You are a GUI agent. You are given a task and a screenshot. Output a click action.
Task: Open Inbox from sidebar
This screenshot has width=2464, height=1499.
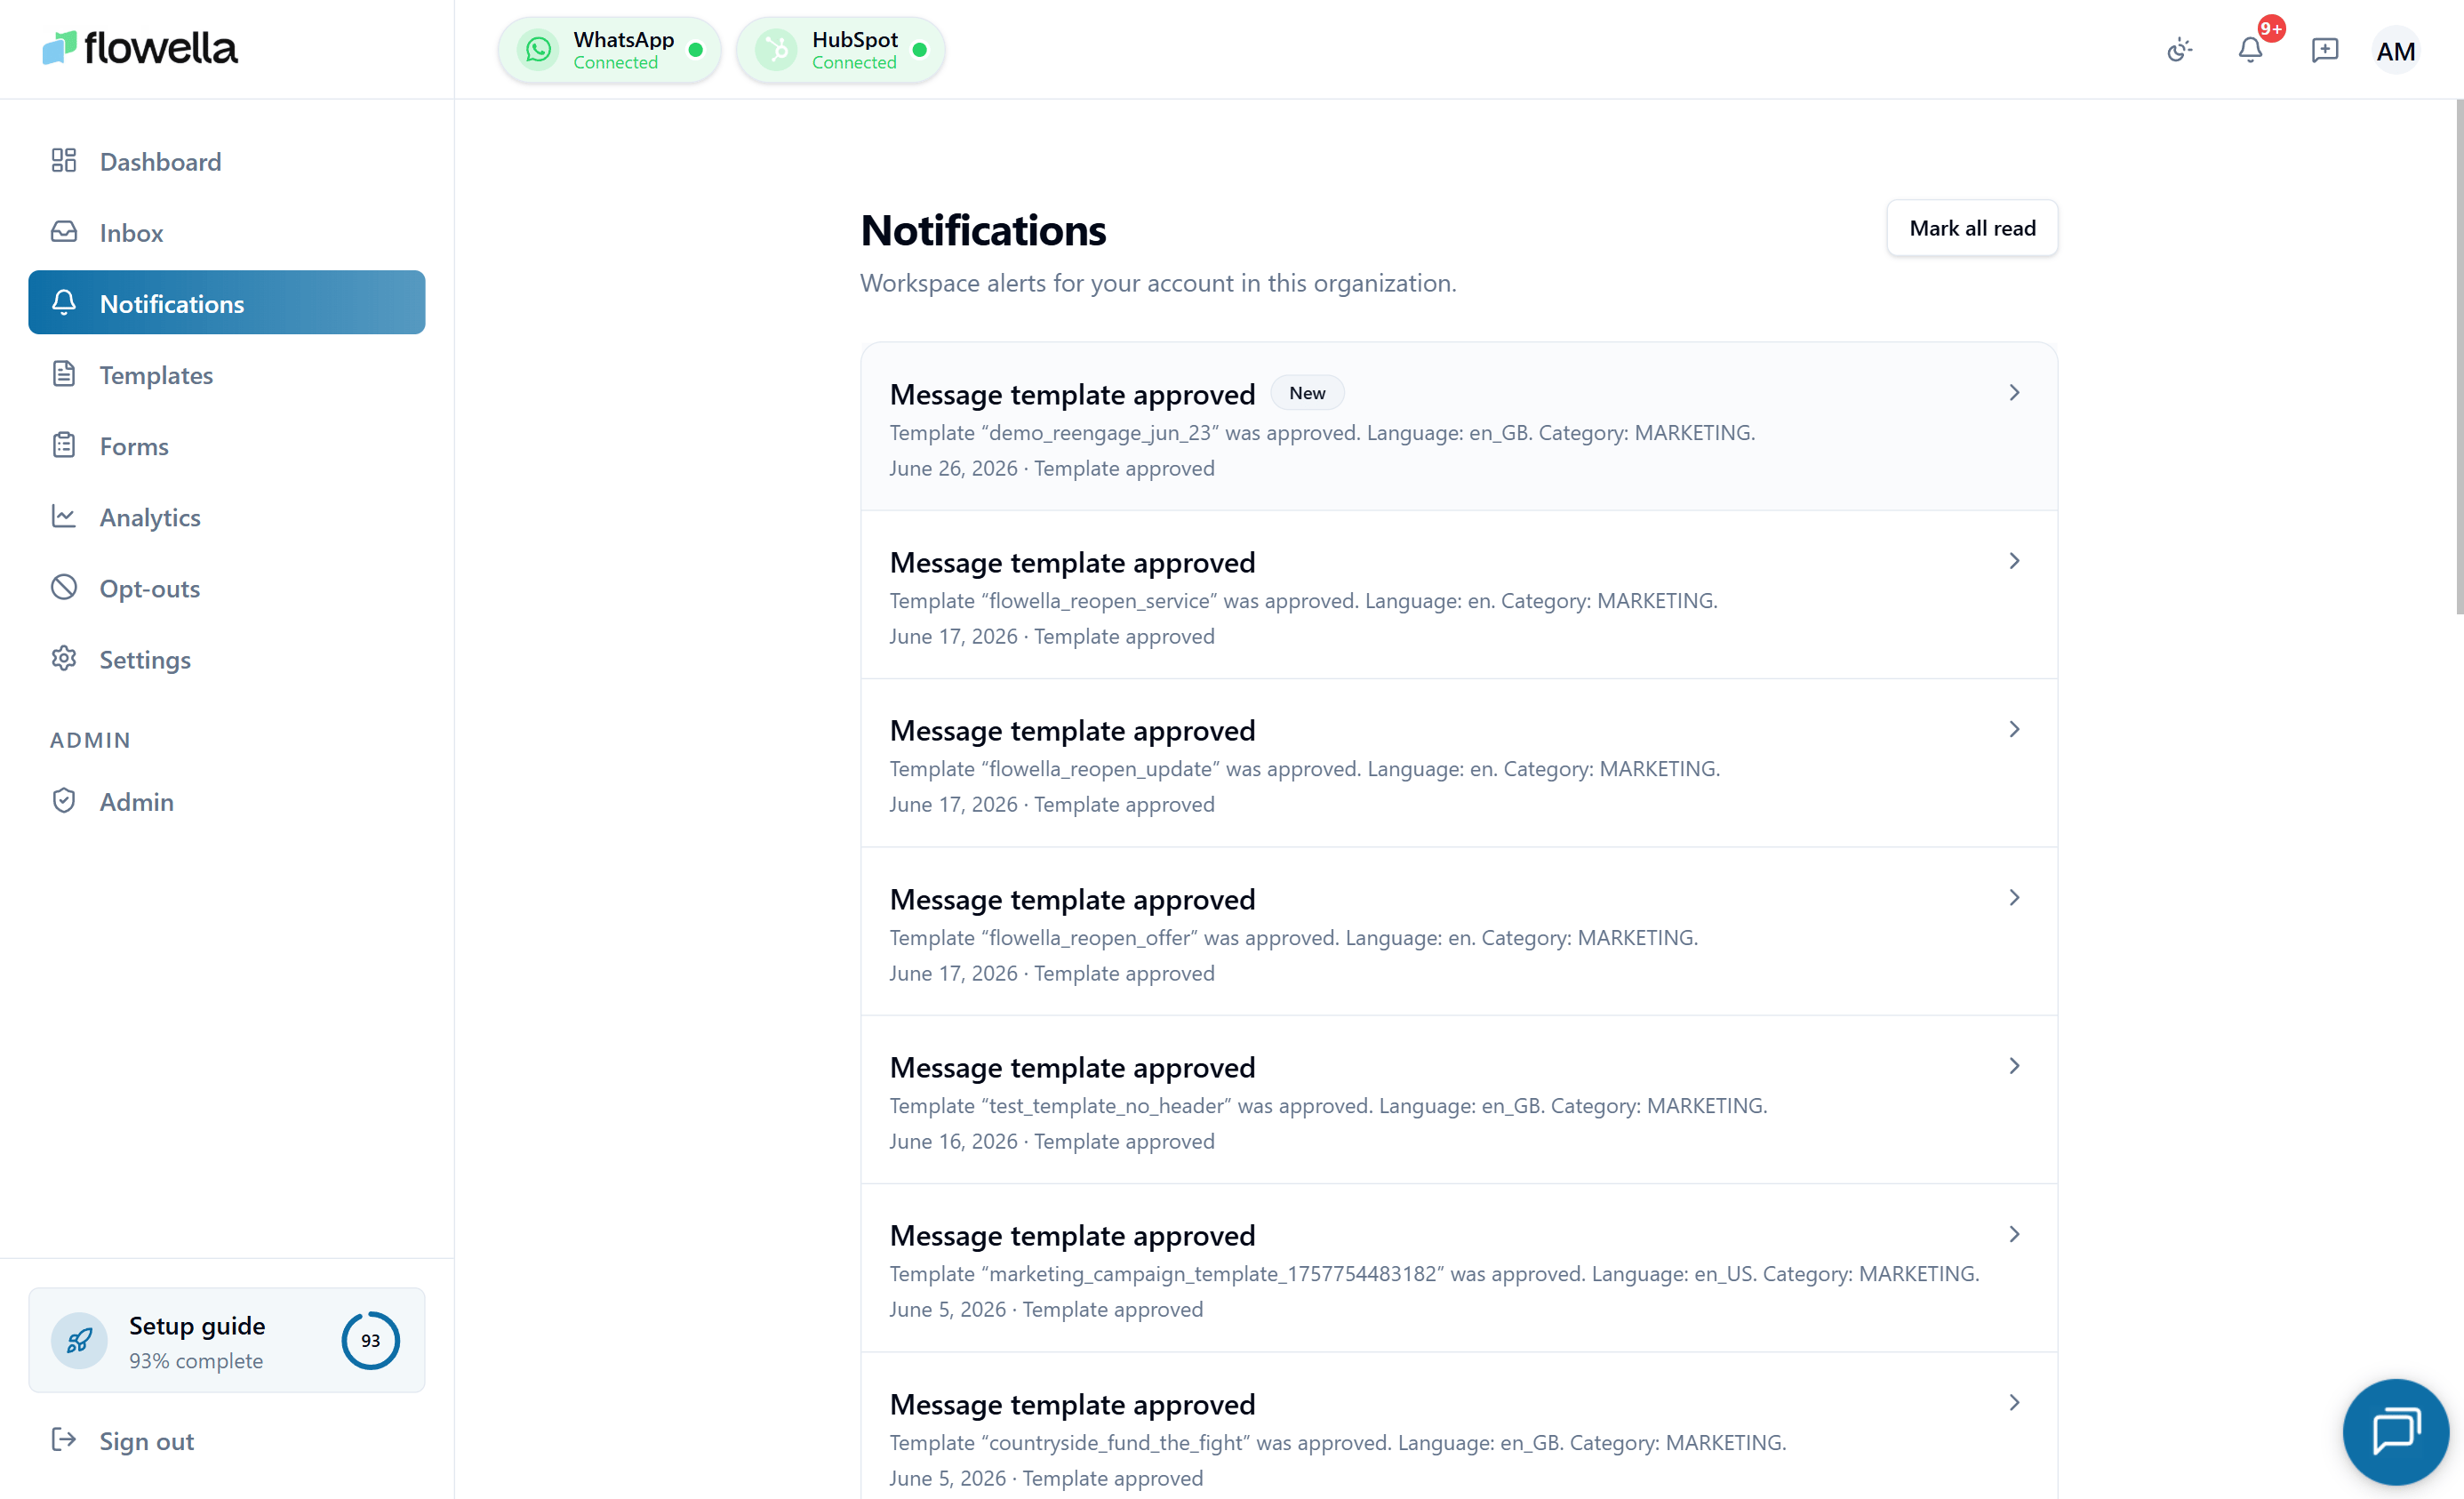[x=226, y=232]
